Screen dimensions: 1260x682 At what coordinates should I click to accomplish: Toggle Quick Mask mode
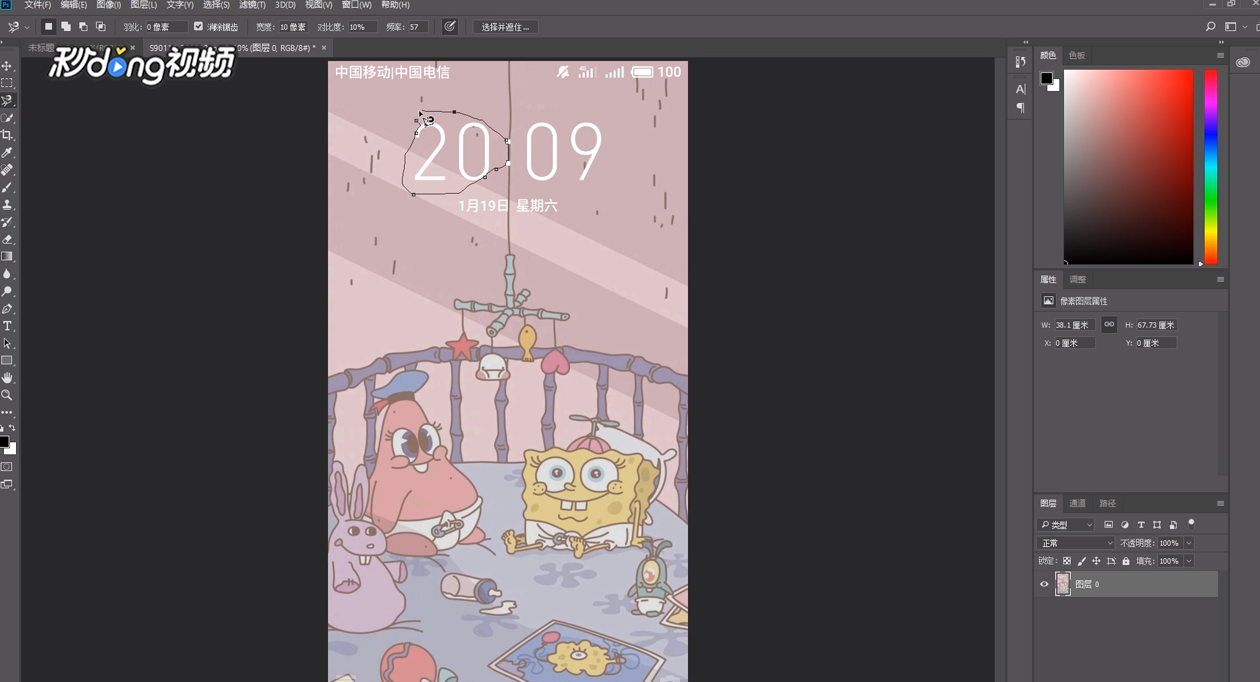[x=7, y=467]
